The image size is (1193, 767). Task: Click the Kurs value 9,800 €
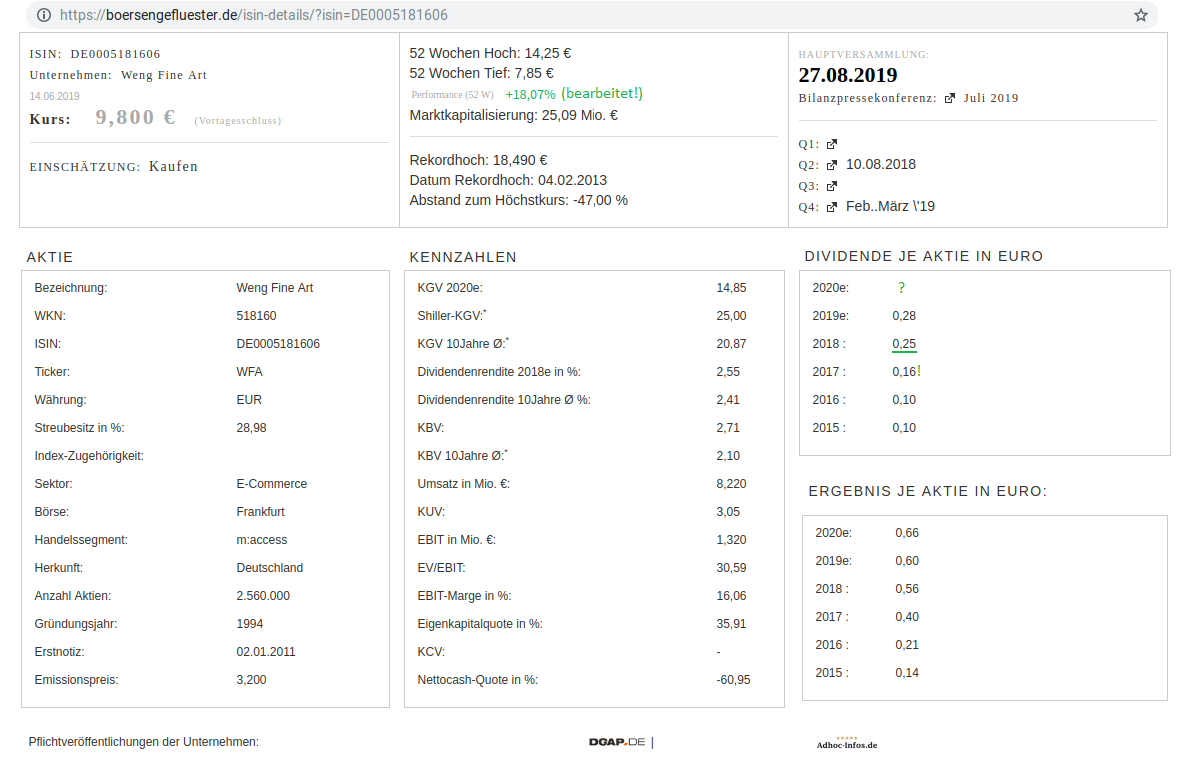click(x=135, y=117)
